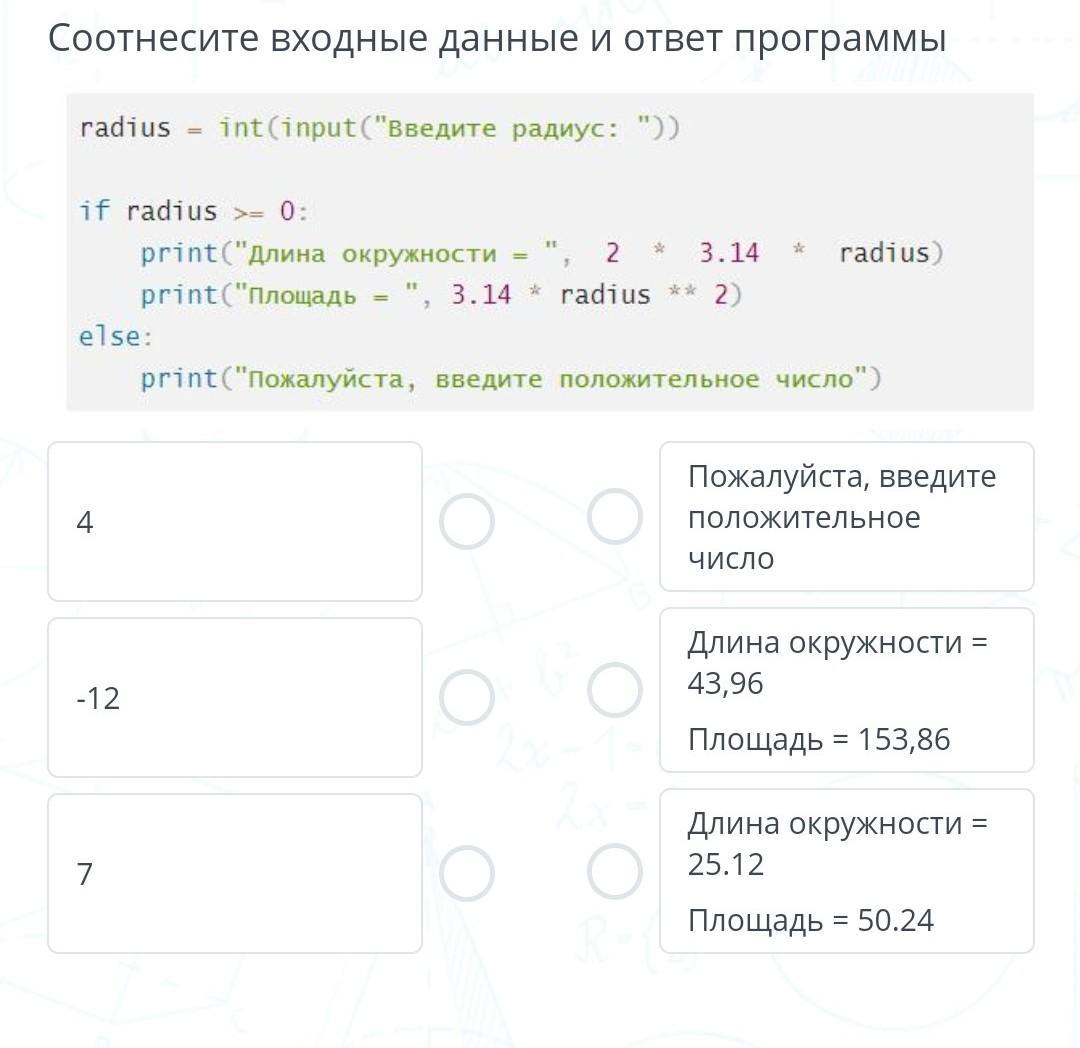Screen dimensions: 1080x1048
Task: Select the connector circle beside input 7
Action: tap(467, 873)
